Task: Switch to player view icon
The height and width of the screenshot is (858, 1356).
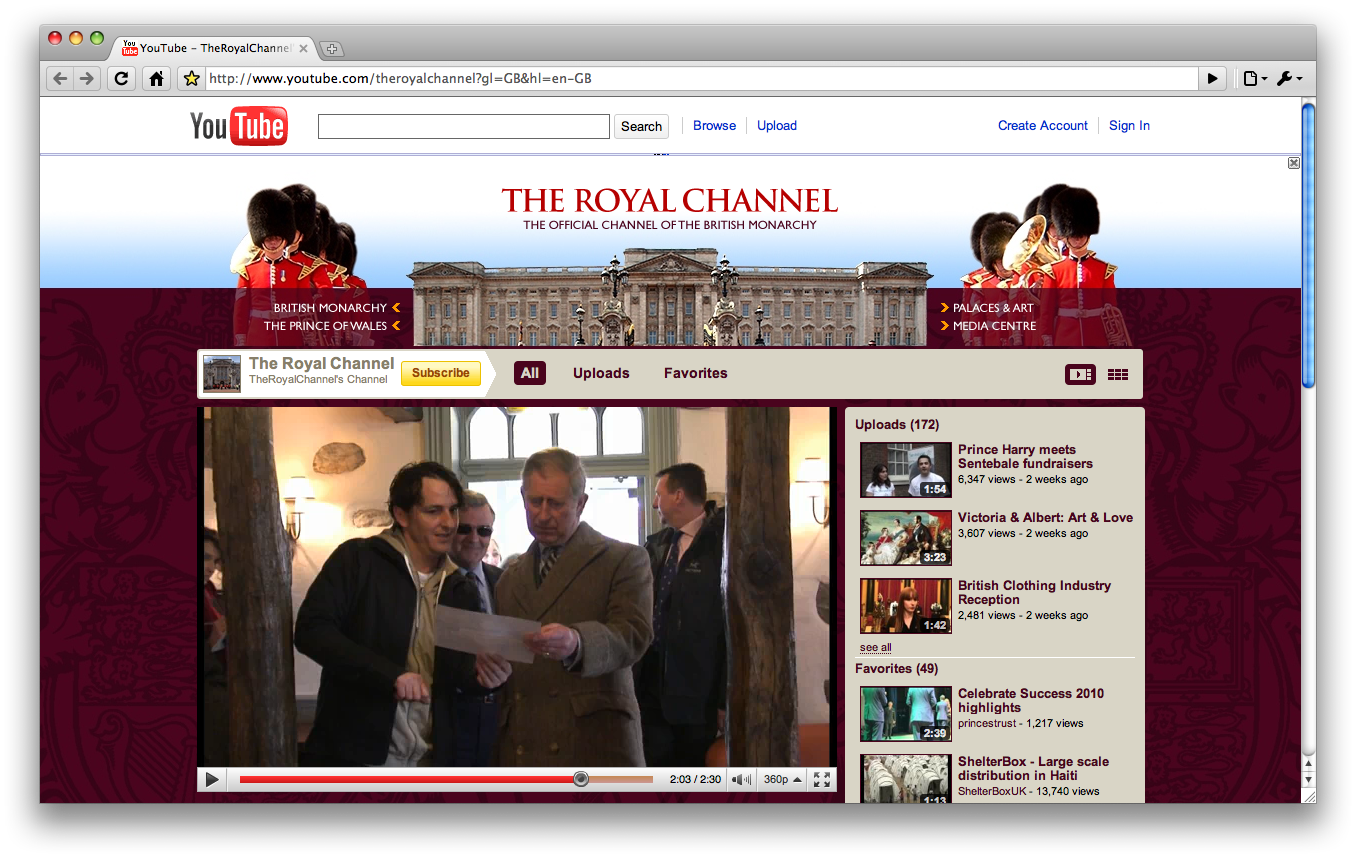Action: (x=1080, y=374)
